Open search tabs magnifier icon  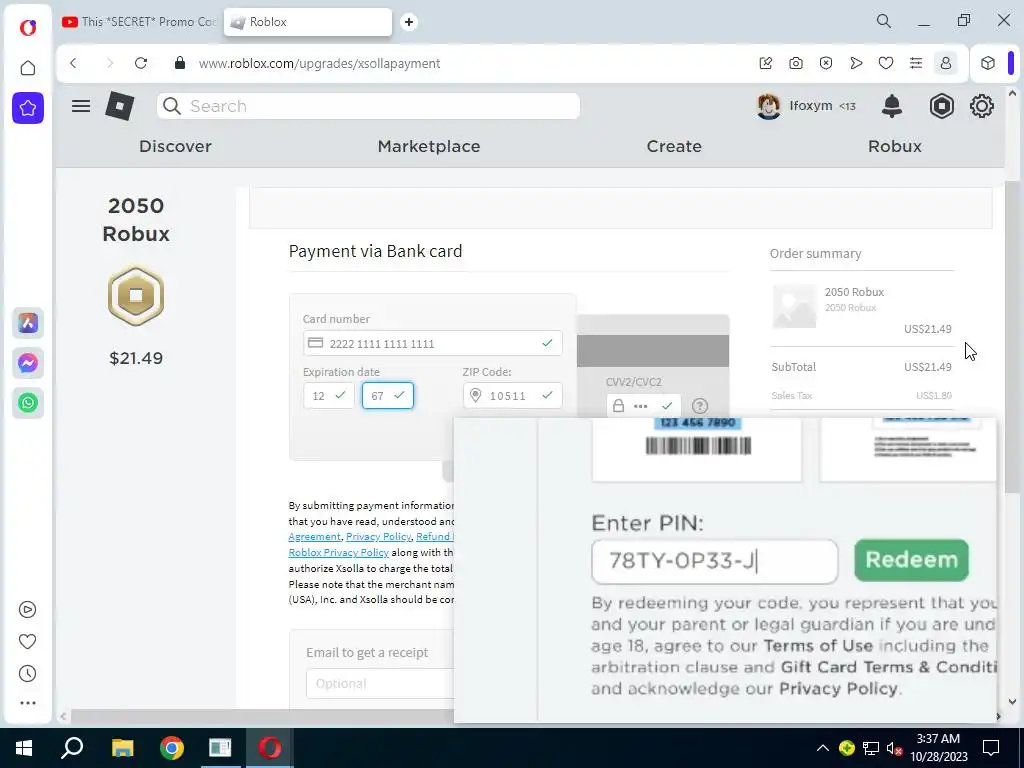coord(884,22)
